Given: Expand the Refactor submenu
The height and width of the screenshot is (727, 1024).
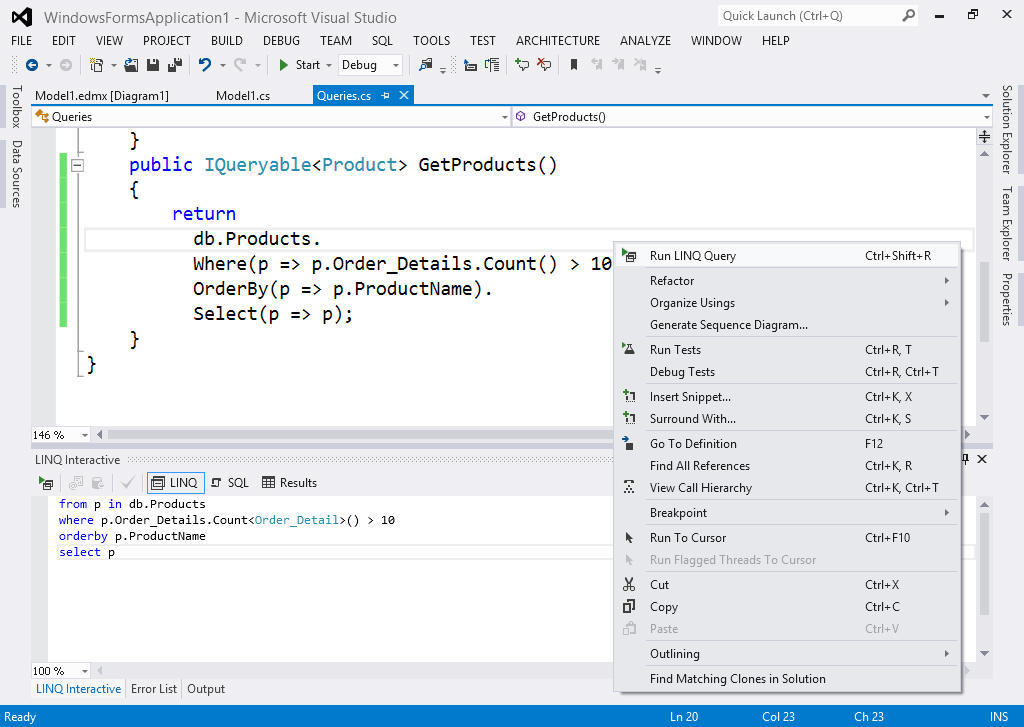Looking at the screenshot, I should [x=672, y=281].
